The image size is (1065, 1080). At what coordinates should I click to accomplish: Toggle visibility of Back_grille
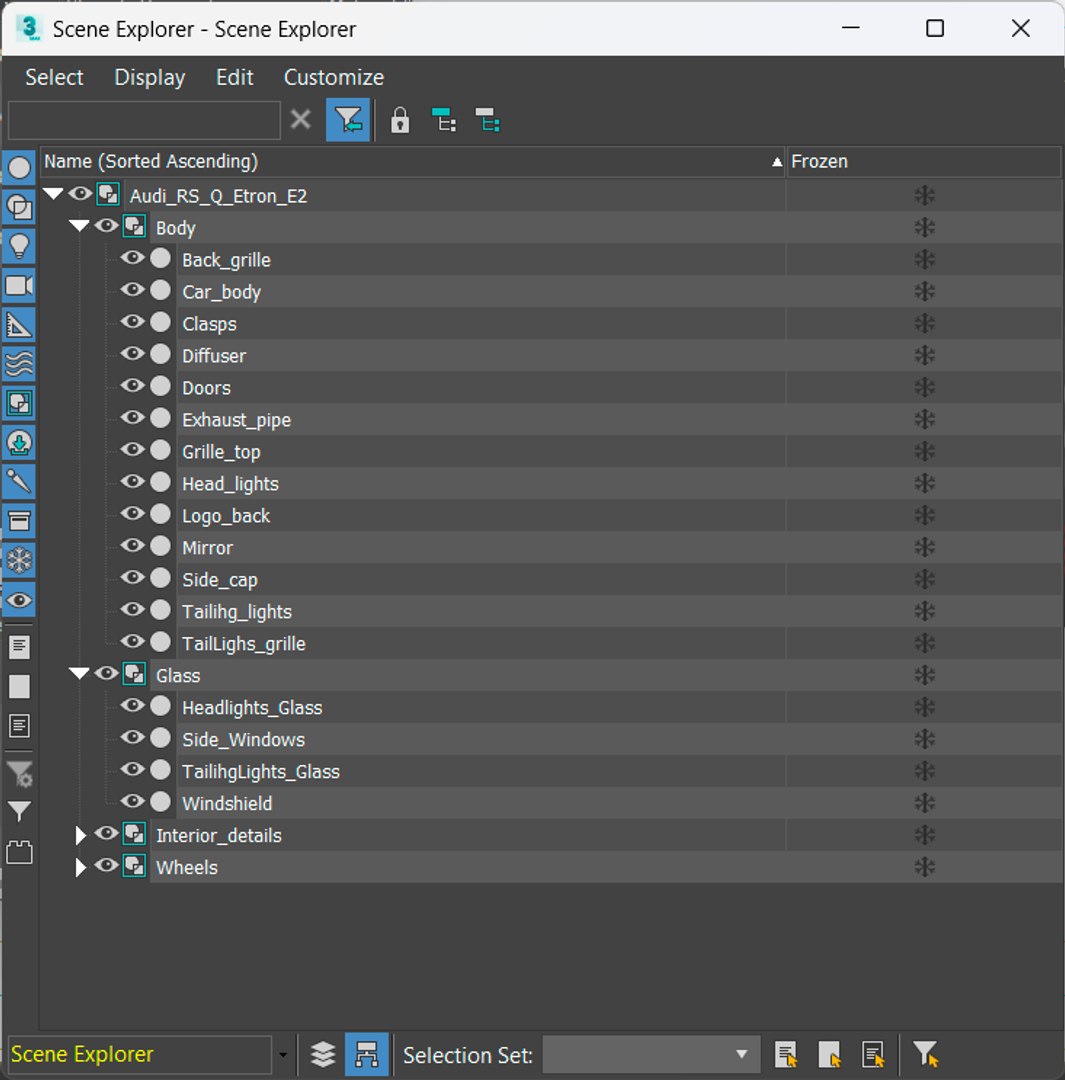(x=132, y=258)
